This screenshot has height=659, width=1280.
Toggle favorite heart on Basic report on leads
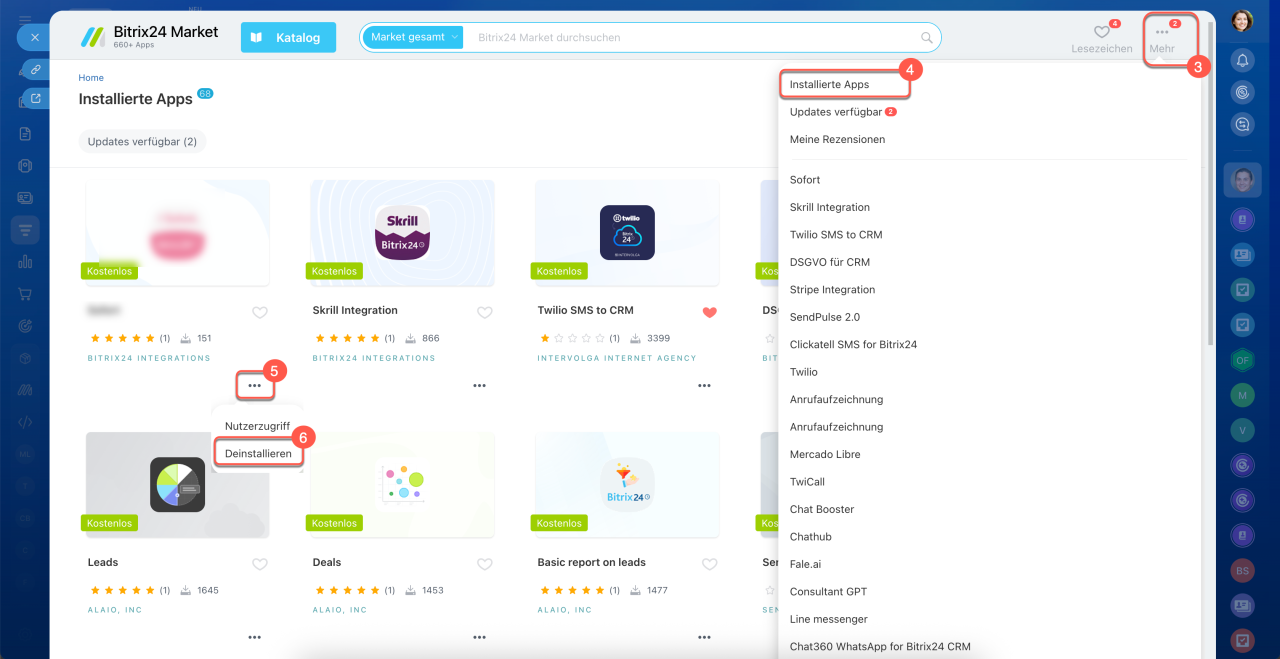click(710, 564)
